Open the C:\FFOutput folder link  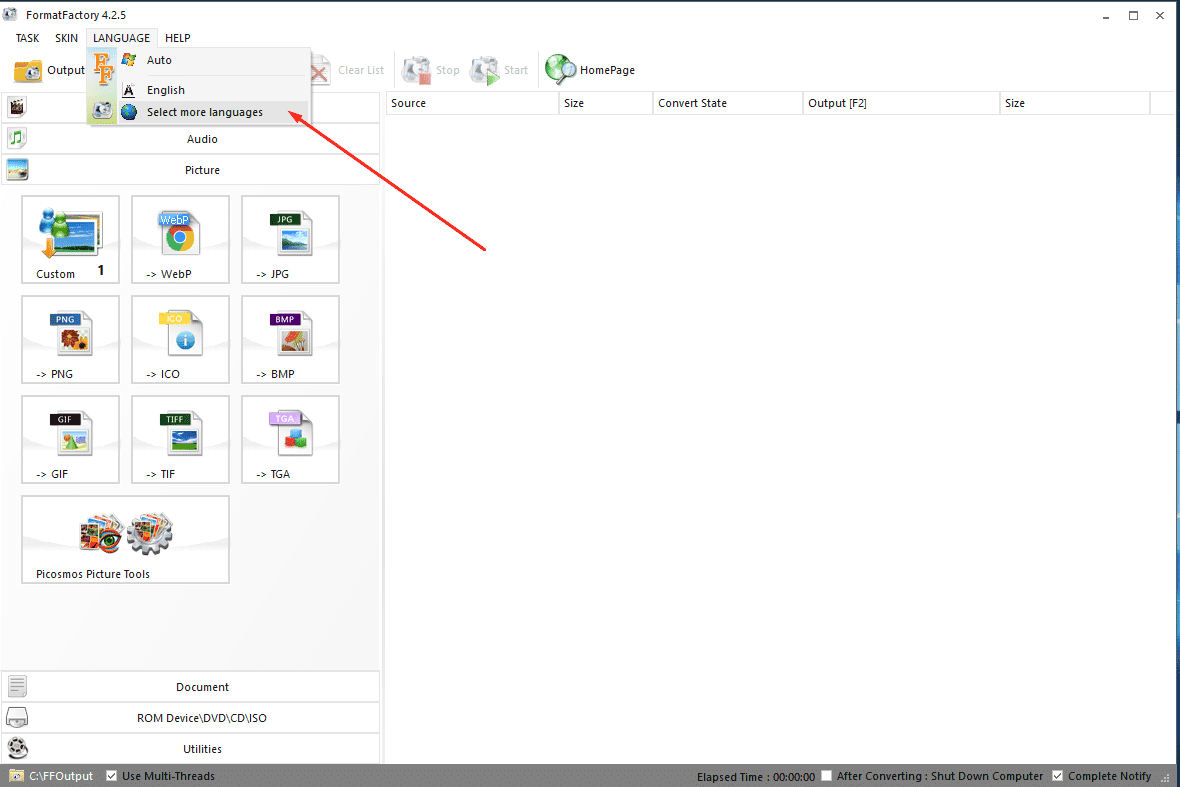pyautogui.click(x=60, y=776)
